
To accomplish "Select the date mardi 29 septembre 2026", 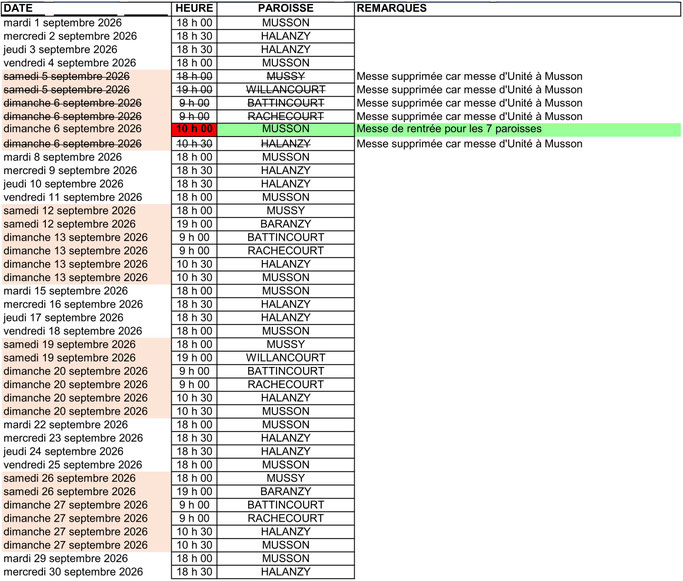I will pos(66,558).
